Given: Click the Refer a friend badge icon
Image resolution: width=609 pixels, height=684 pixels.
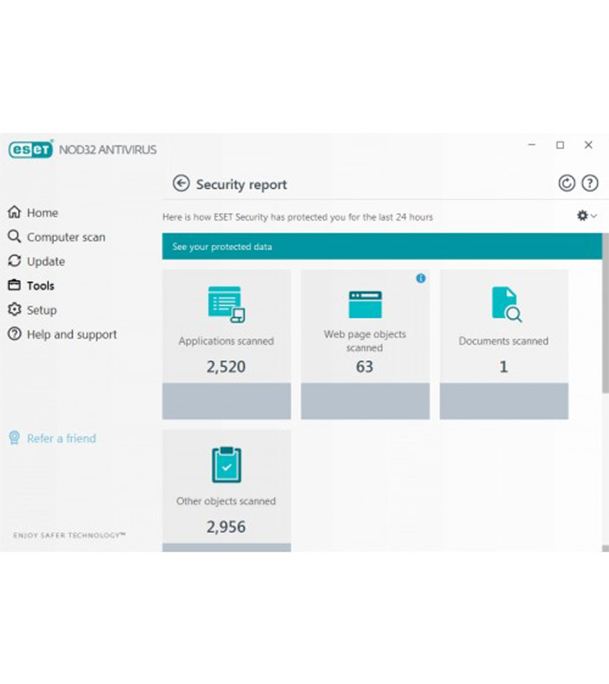Looking at the screenshot, I should (x=14, y=438).
